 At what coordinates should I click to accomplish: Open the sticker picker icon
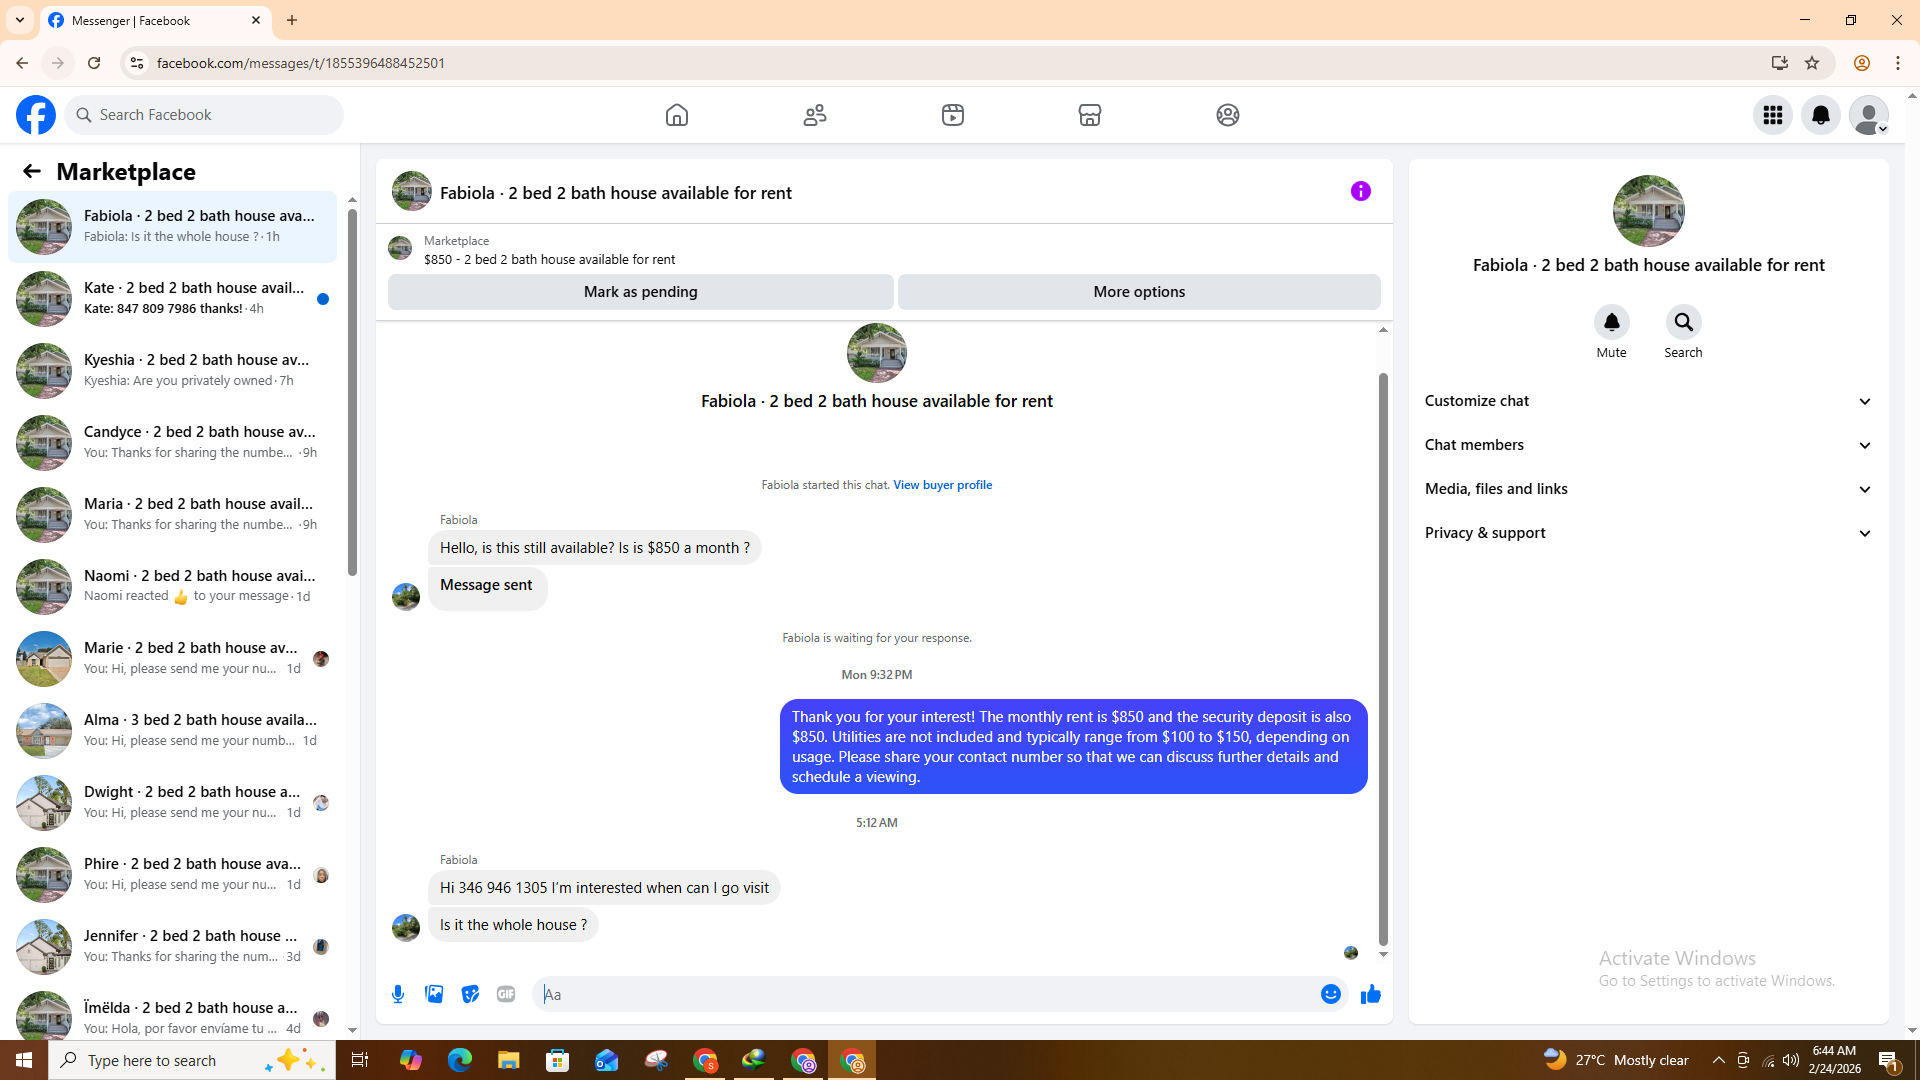(470, 994)
